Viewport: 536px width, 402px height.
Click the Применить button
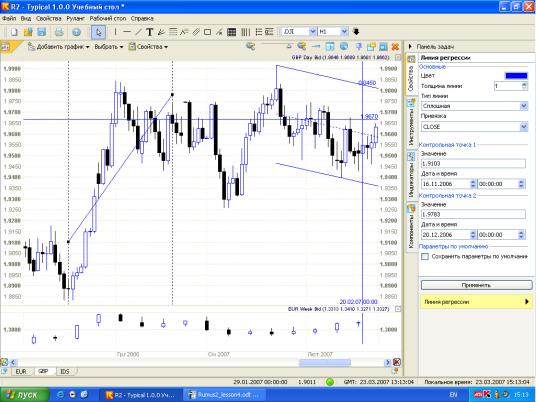click(x=476, y=285)
